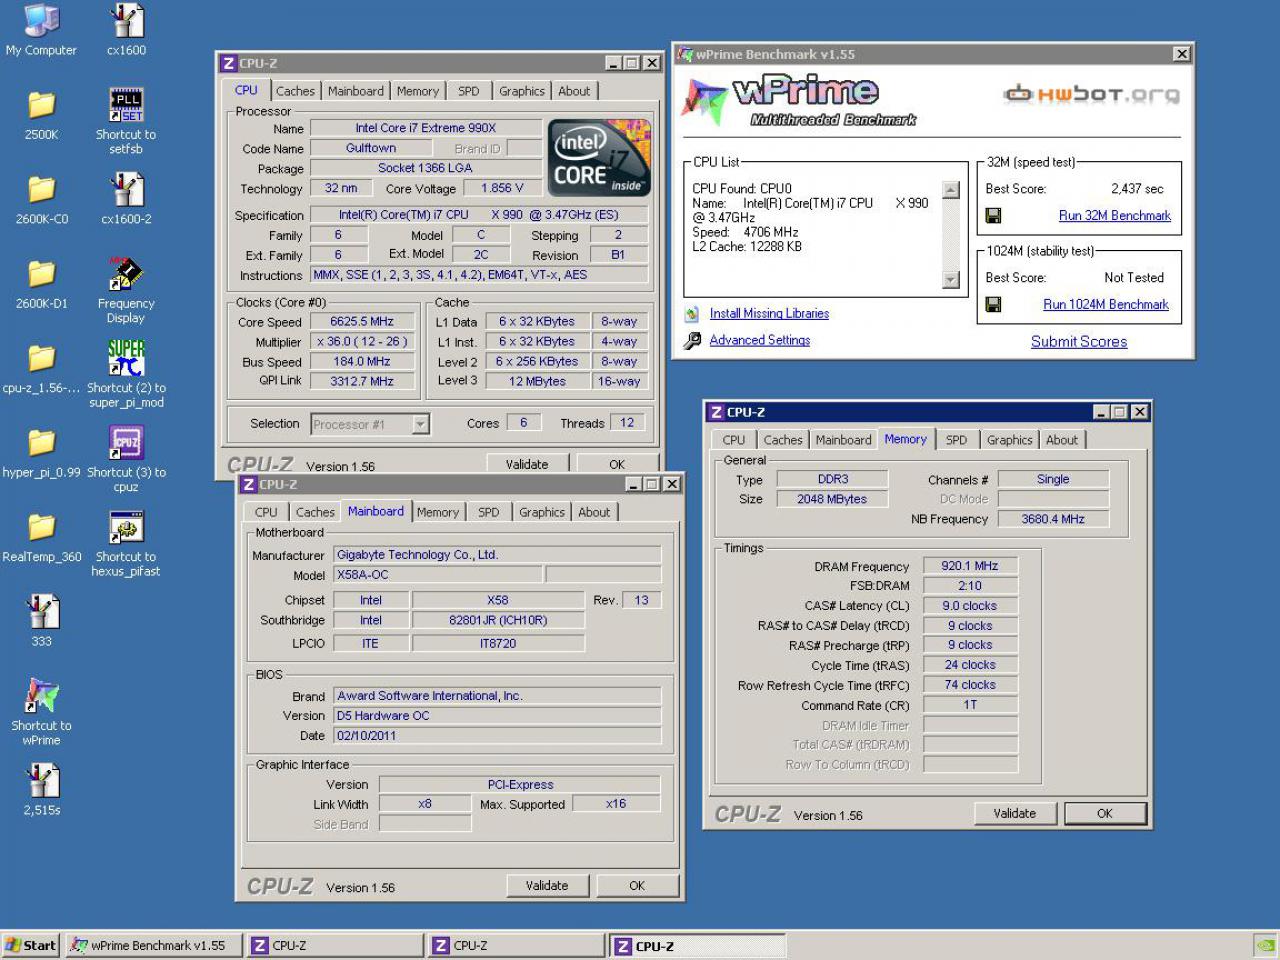Open About tab in the Mainboard CPU-Z window
The width and height of the screenshot is (1280, 960).
tap(594, 512)
